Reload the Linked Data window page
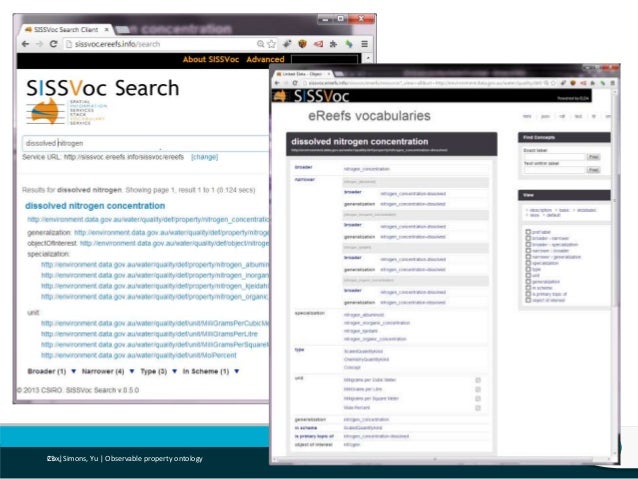The height and width of the screenshot is (479, 638). pyautogui.click(x=295, y=83)
